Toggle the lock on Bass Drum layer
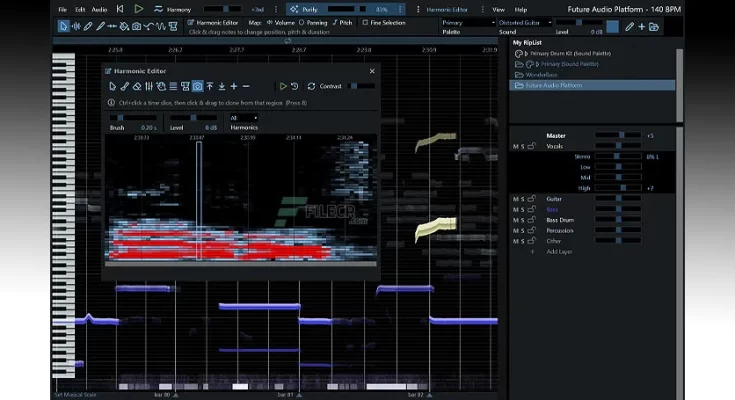 click(x=532, y=220)
